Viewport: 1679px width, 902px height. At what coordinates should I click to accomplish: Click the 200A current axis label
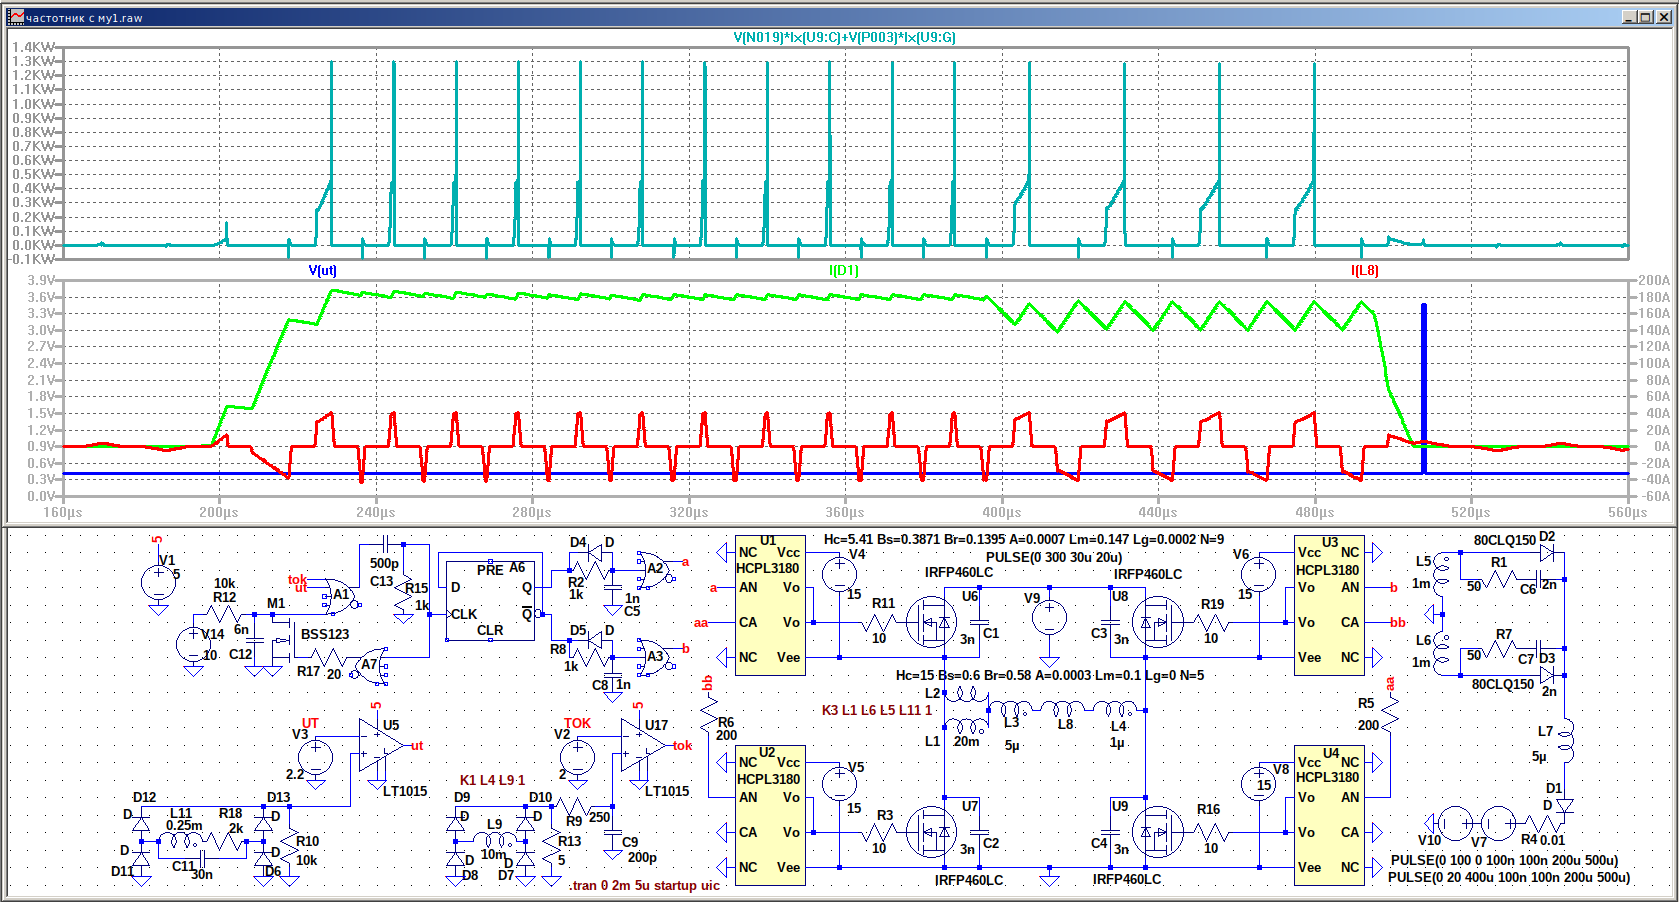(x=1654, y=280)
